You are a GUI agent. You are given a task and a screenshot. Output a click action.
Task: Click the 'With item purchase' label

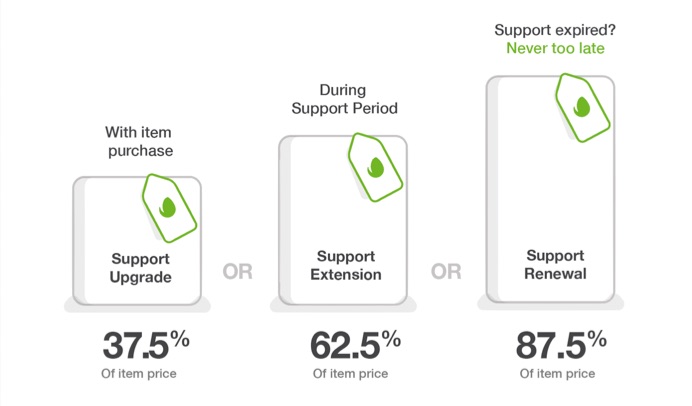(140, 142)
